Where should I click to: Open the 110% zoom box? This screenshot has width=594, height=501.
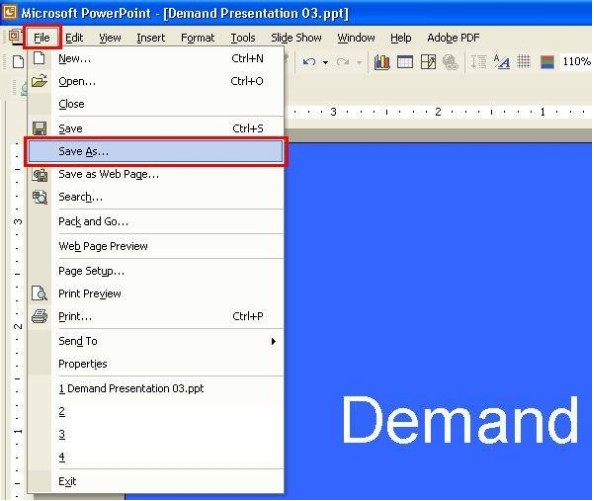pos(576,61)
